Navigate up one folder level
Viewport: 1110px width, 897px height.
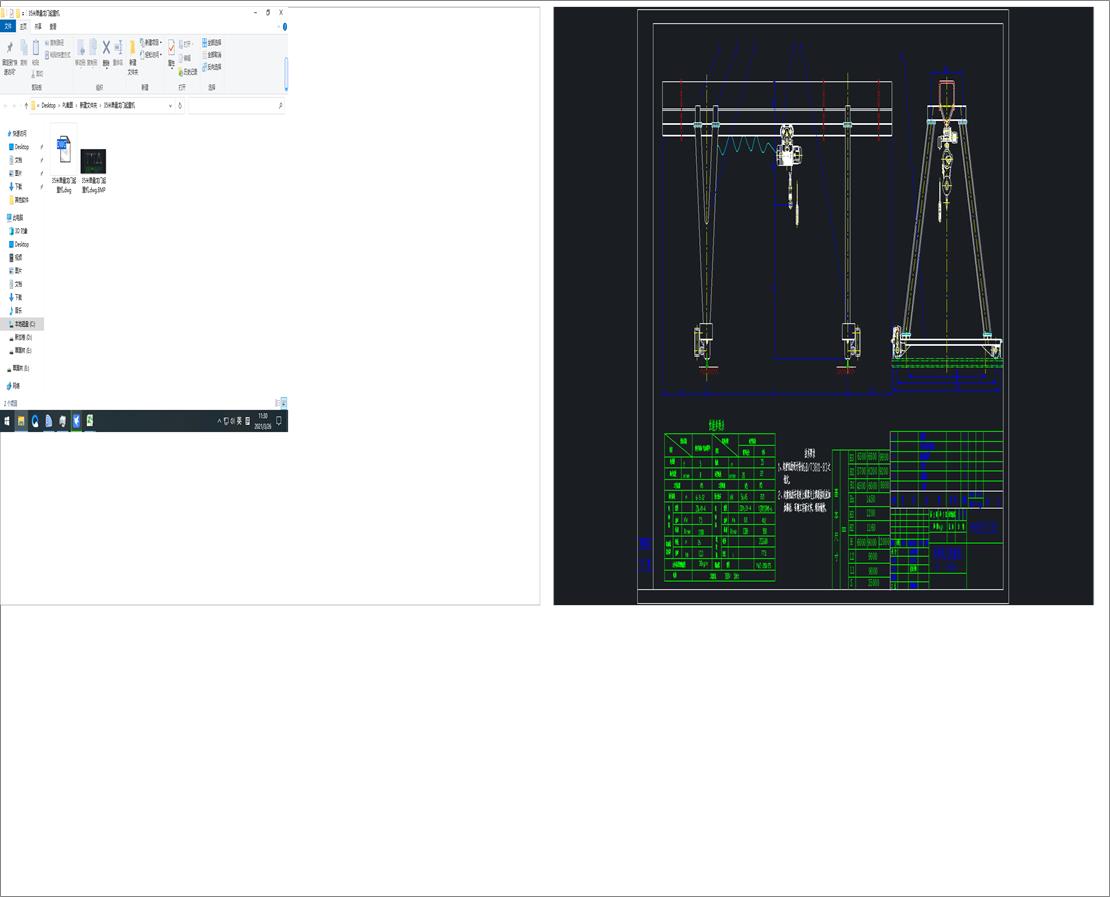pyautogui.click(x=26, y=105)
